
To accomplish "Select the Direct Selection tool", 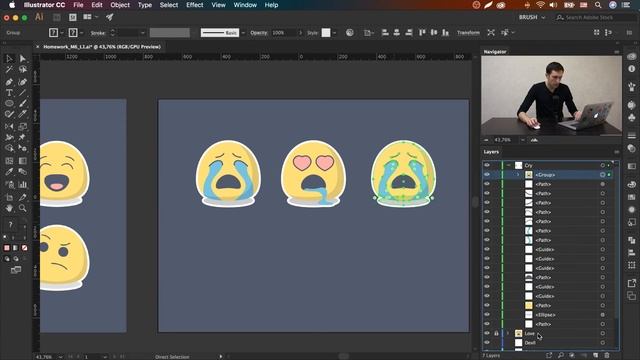I will (22, 58).
